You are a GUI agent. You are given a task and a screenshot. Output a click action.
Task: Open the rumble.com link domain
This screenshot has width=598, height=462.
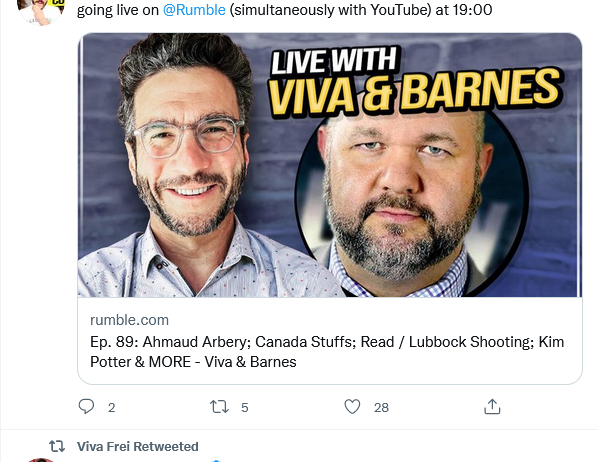point(129,320)
